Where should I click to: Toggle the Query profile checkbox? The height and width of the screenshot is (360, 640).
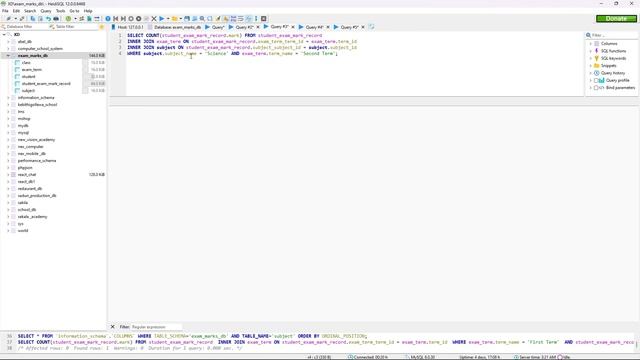coord(596,80)
